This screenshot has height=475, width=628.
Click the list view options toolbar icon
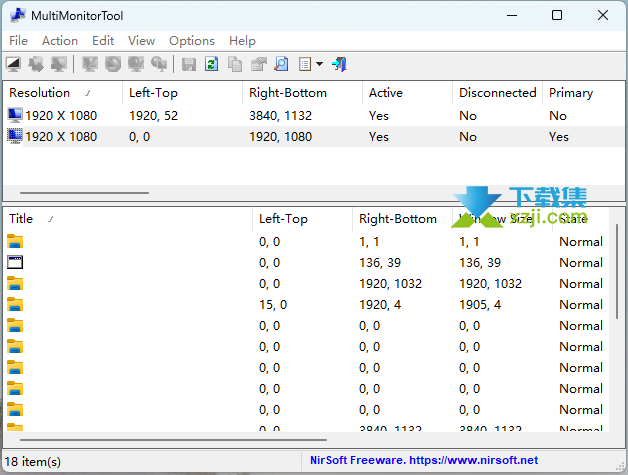coord(305,64)
